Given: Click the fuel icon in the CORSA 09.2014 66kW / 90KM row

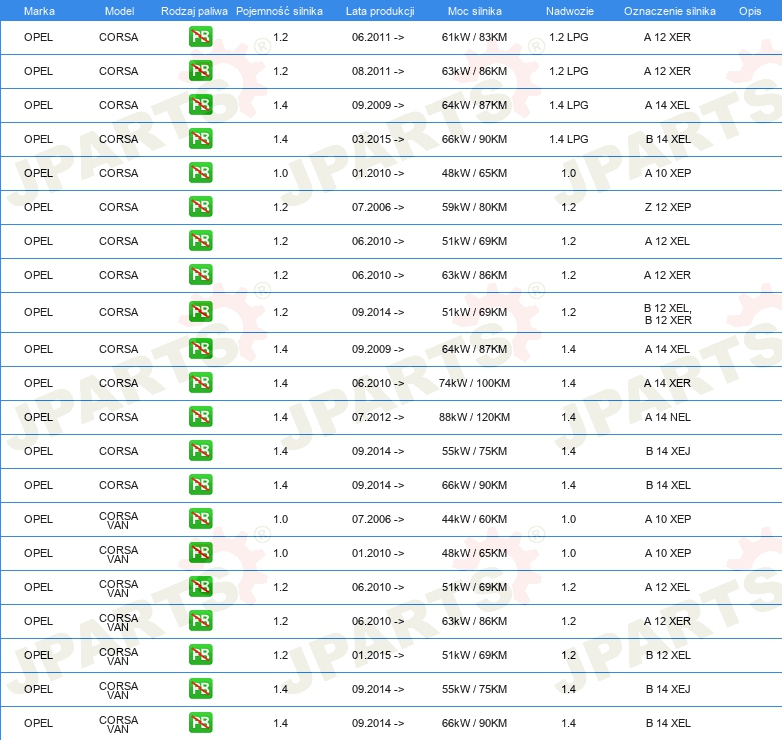Looking at the screenshot, I should tap(200, 484).
